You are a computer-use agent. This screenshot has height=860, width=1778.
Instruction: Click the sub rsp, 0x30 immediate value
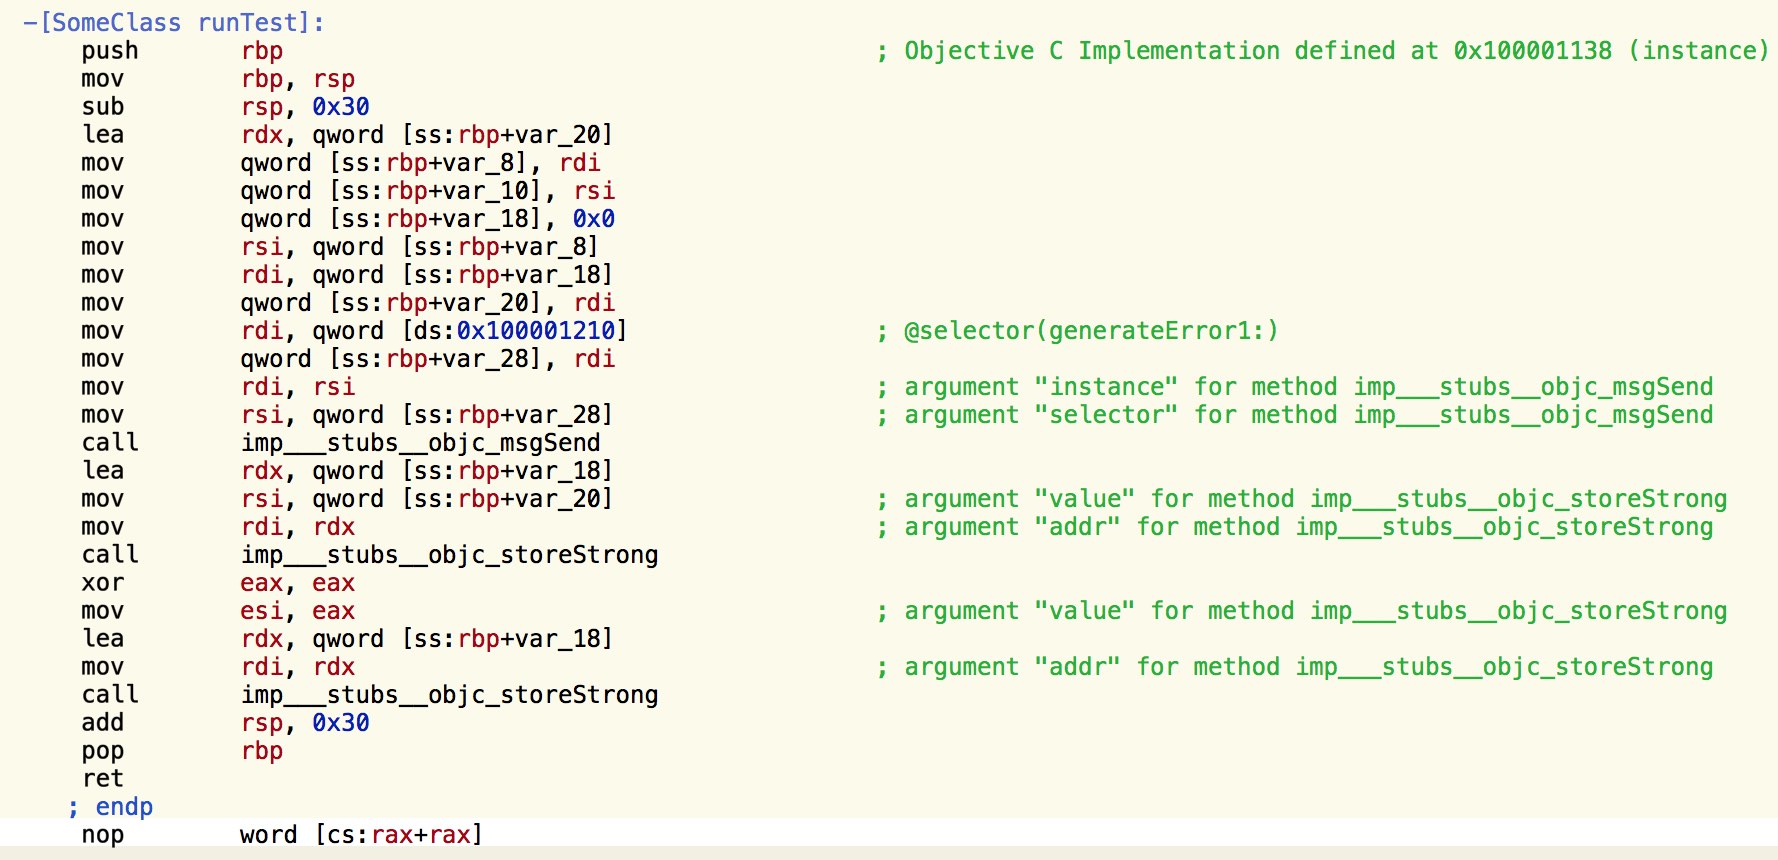(341, 107)
